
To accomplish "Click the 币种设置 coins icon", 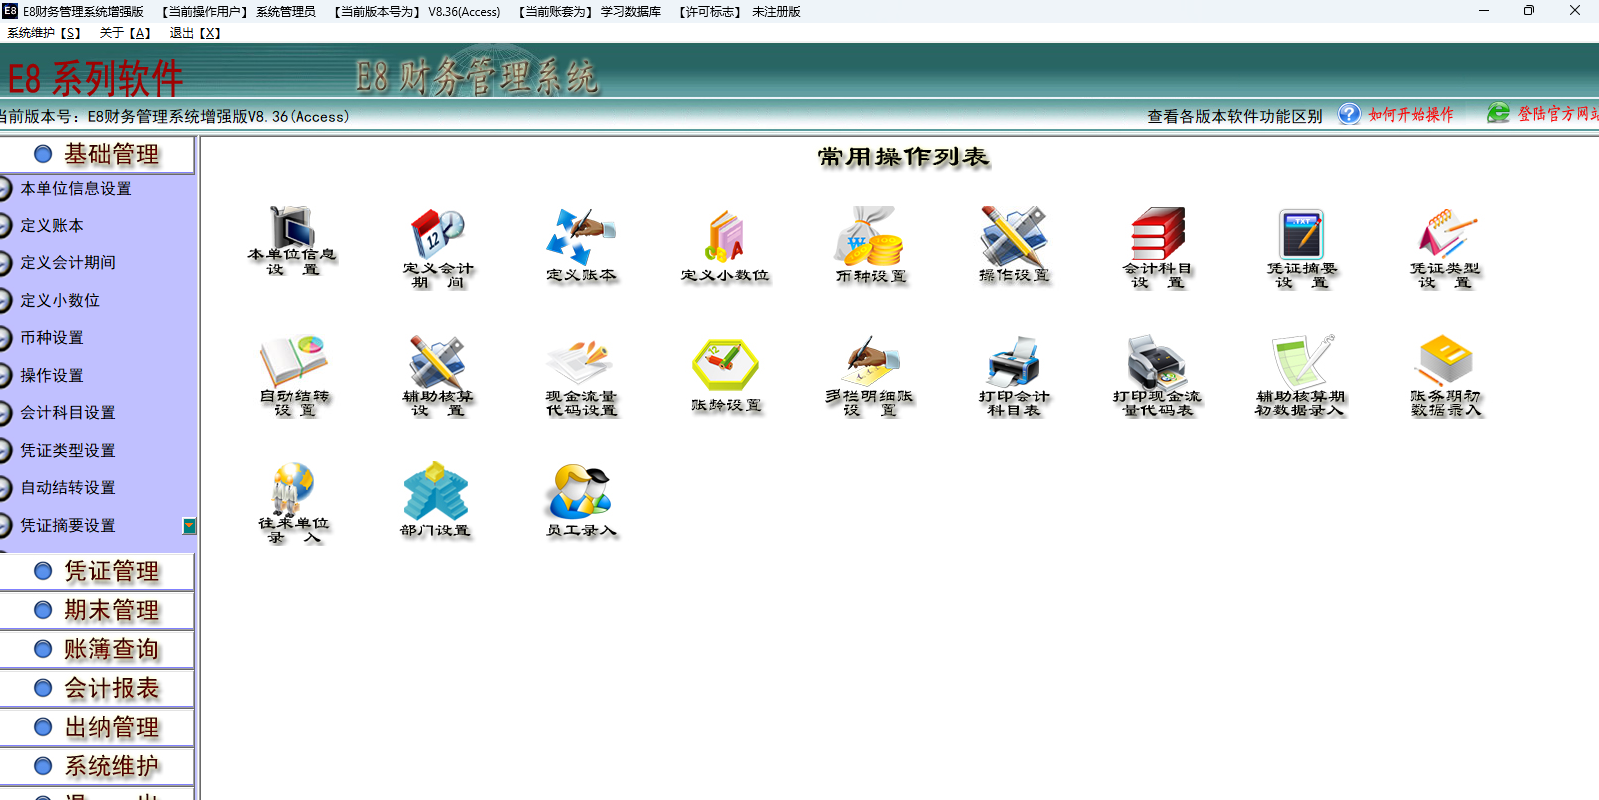I will [x=870, y=236].
